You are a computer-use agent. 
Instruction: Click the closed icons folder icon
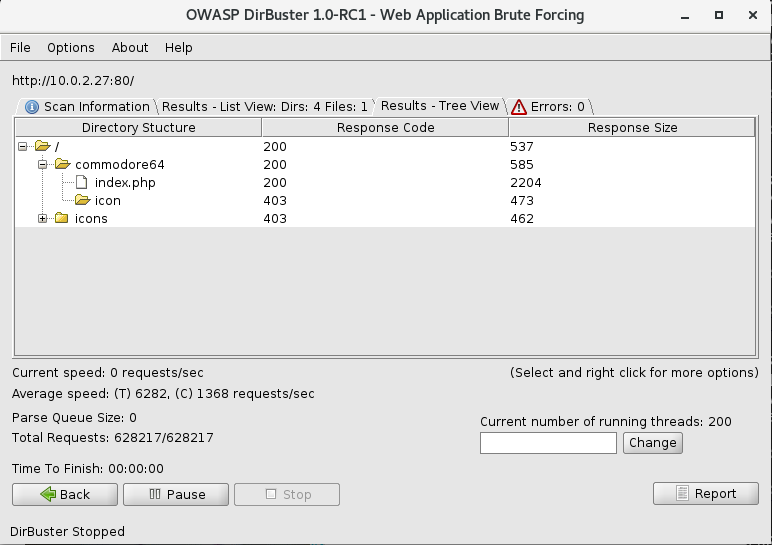pyautogui.click(x=62, y=218)
